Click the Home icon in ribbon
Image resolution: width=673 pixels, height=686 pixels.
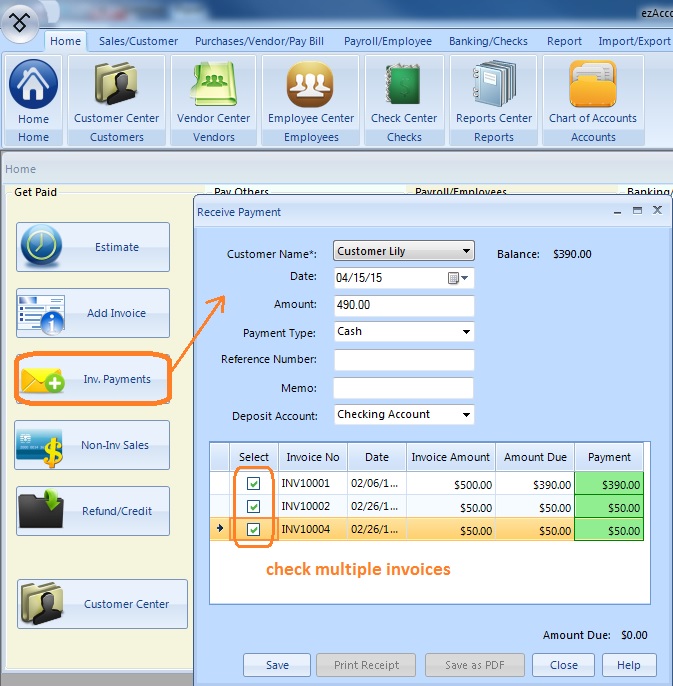pos(33,87)
